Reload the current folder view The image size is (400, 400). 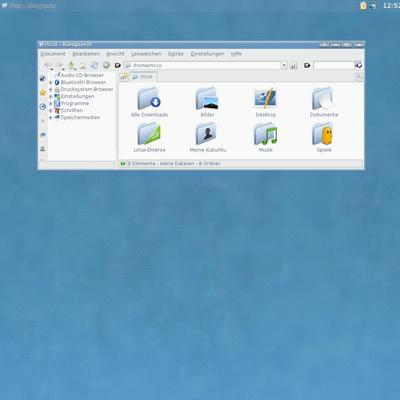pos(94,65)
